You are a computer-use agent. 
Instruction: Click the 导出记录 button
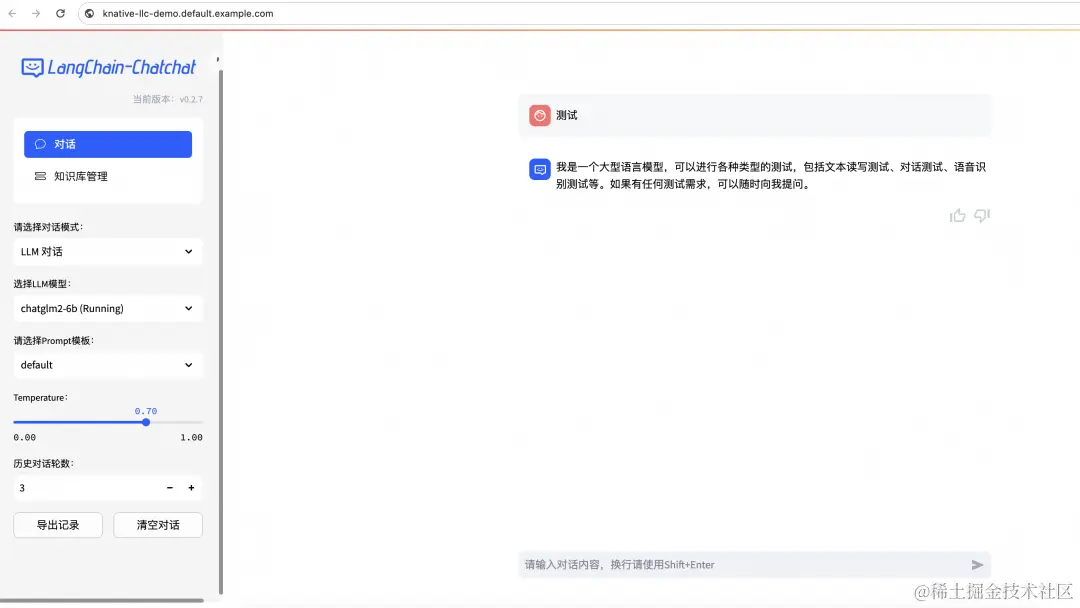coord(58,524)
